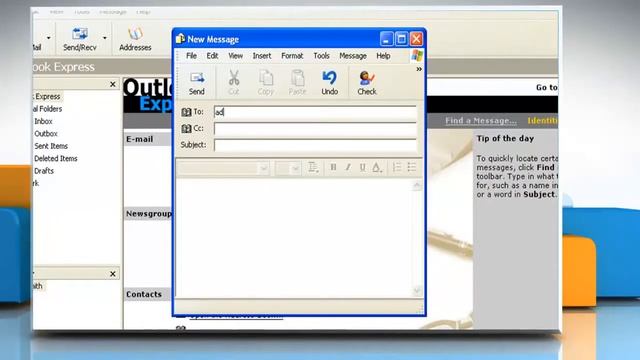Open the Go to link
Image resolution: width=640 pixels, height=360 pixels.
tap(547, 87)
